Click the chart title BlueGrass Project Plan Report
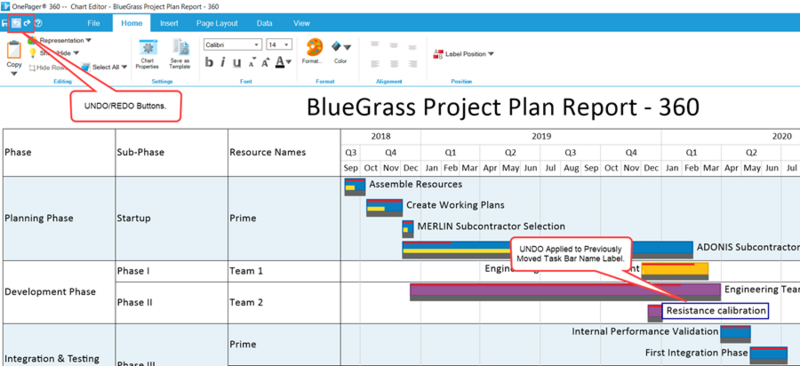 pyautogui.click(x=503, y=108)
